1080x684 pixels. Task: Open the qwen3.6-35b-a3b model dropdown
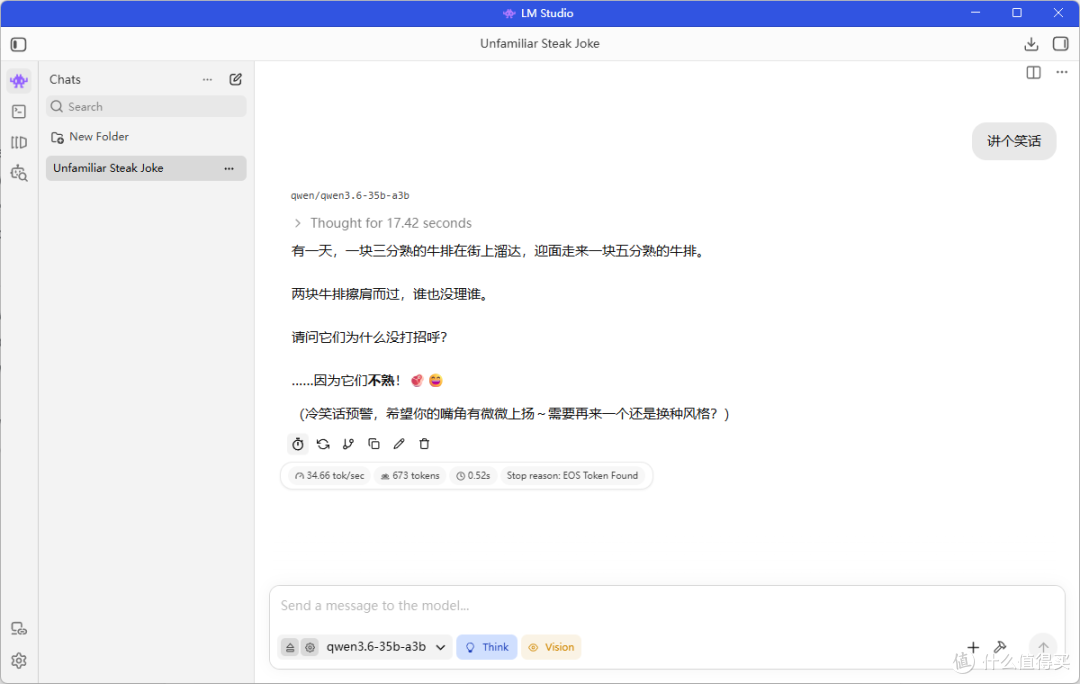[x=386, y=647]
